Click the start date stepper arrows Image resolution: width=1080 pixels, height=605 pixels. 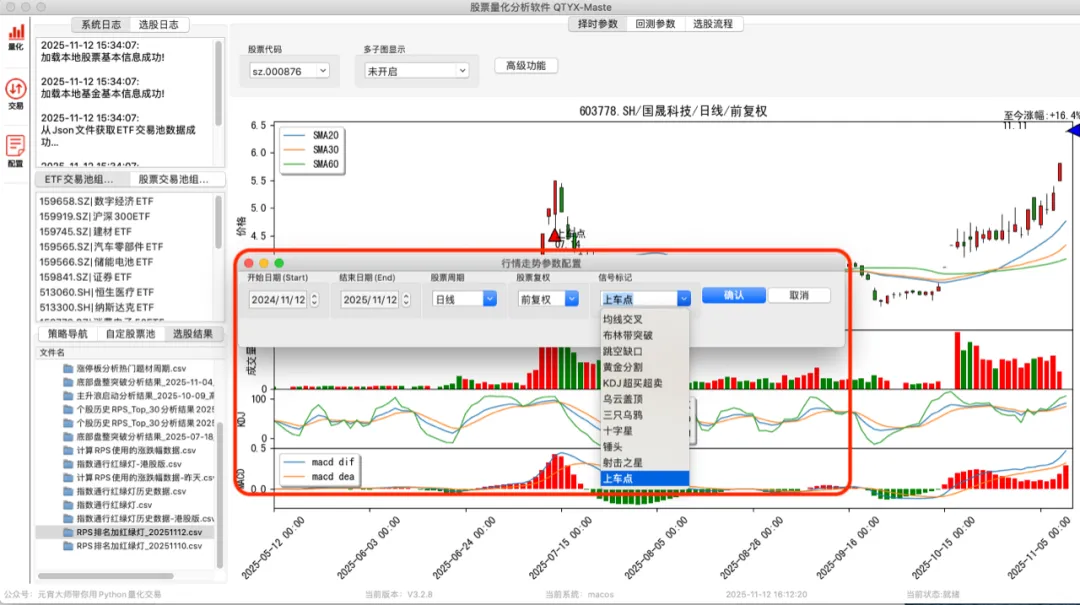[x=315, y=300]
